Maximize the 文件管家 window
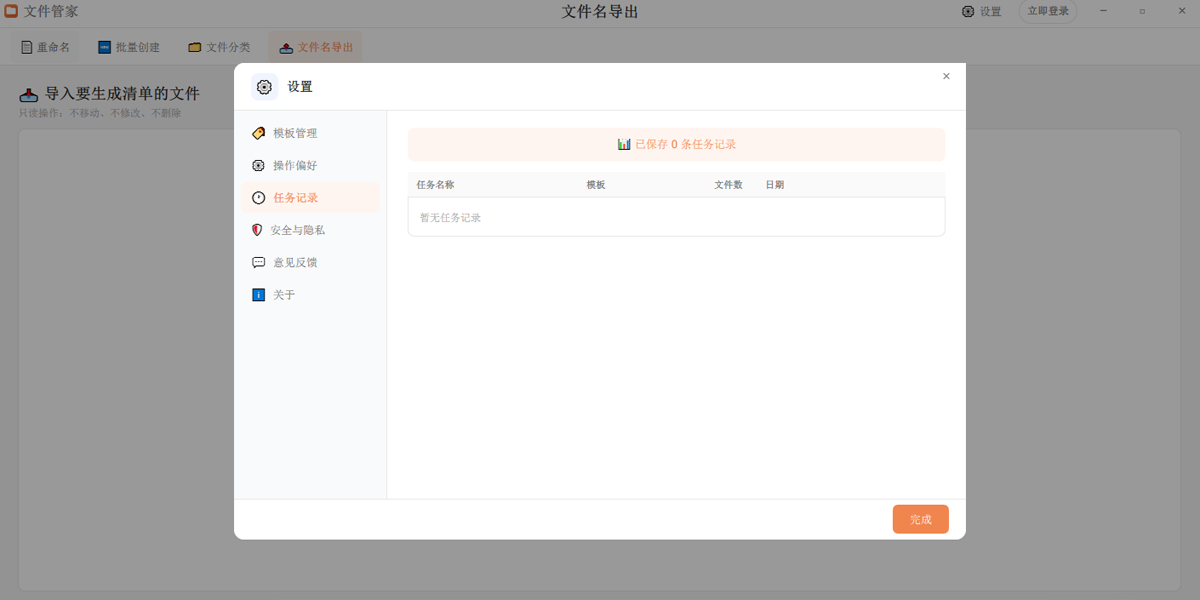Image resolution: width=1200 pixels, height=600 pixels. click(x=1142, y=11)
